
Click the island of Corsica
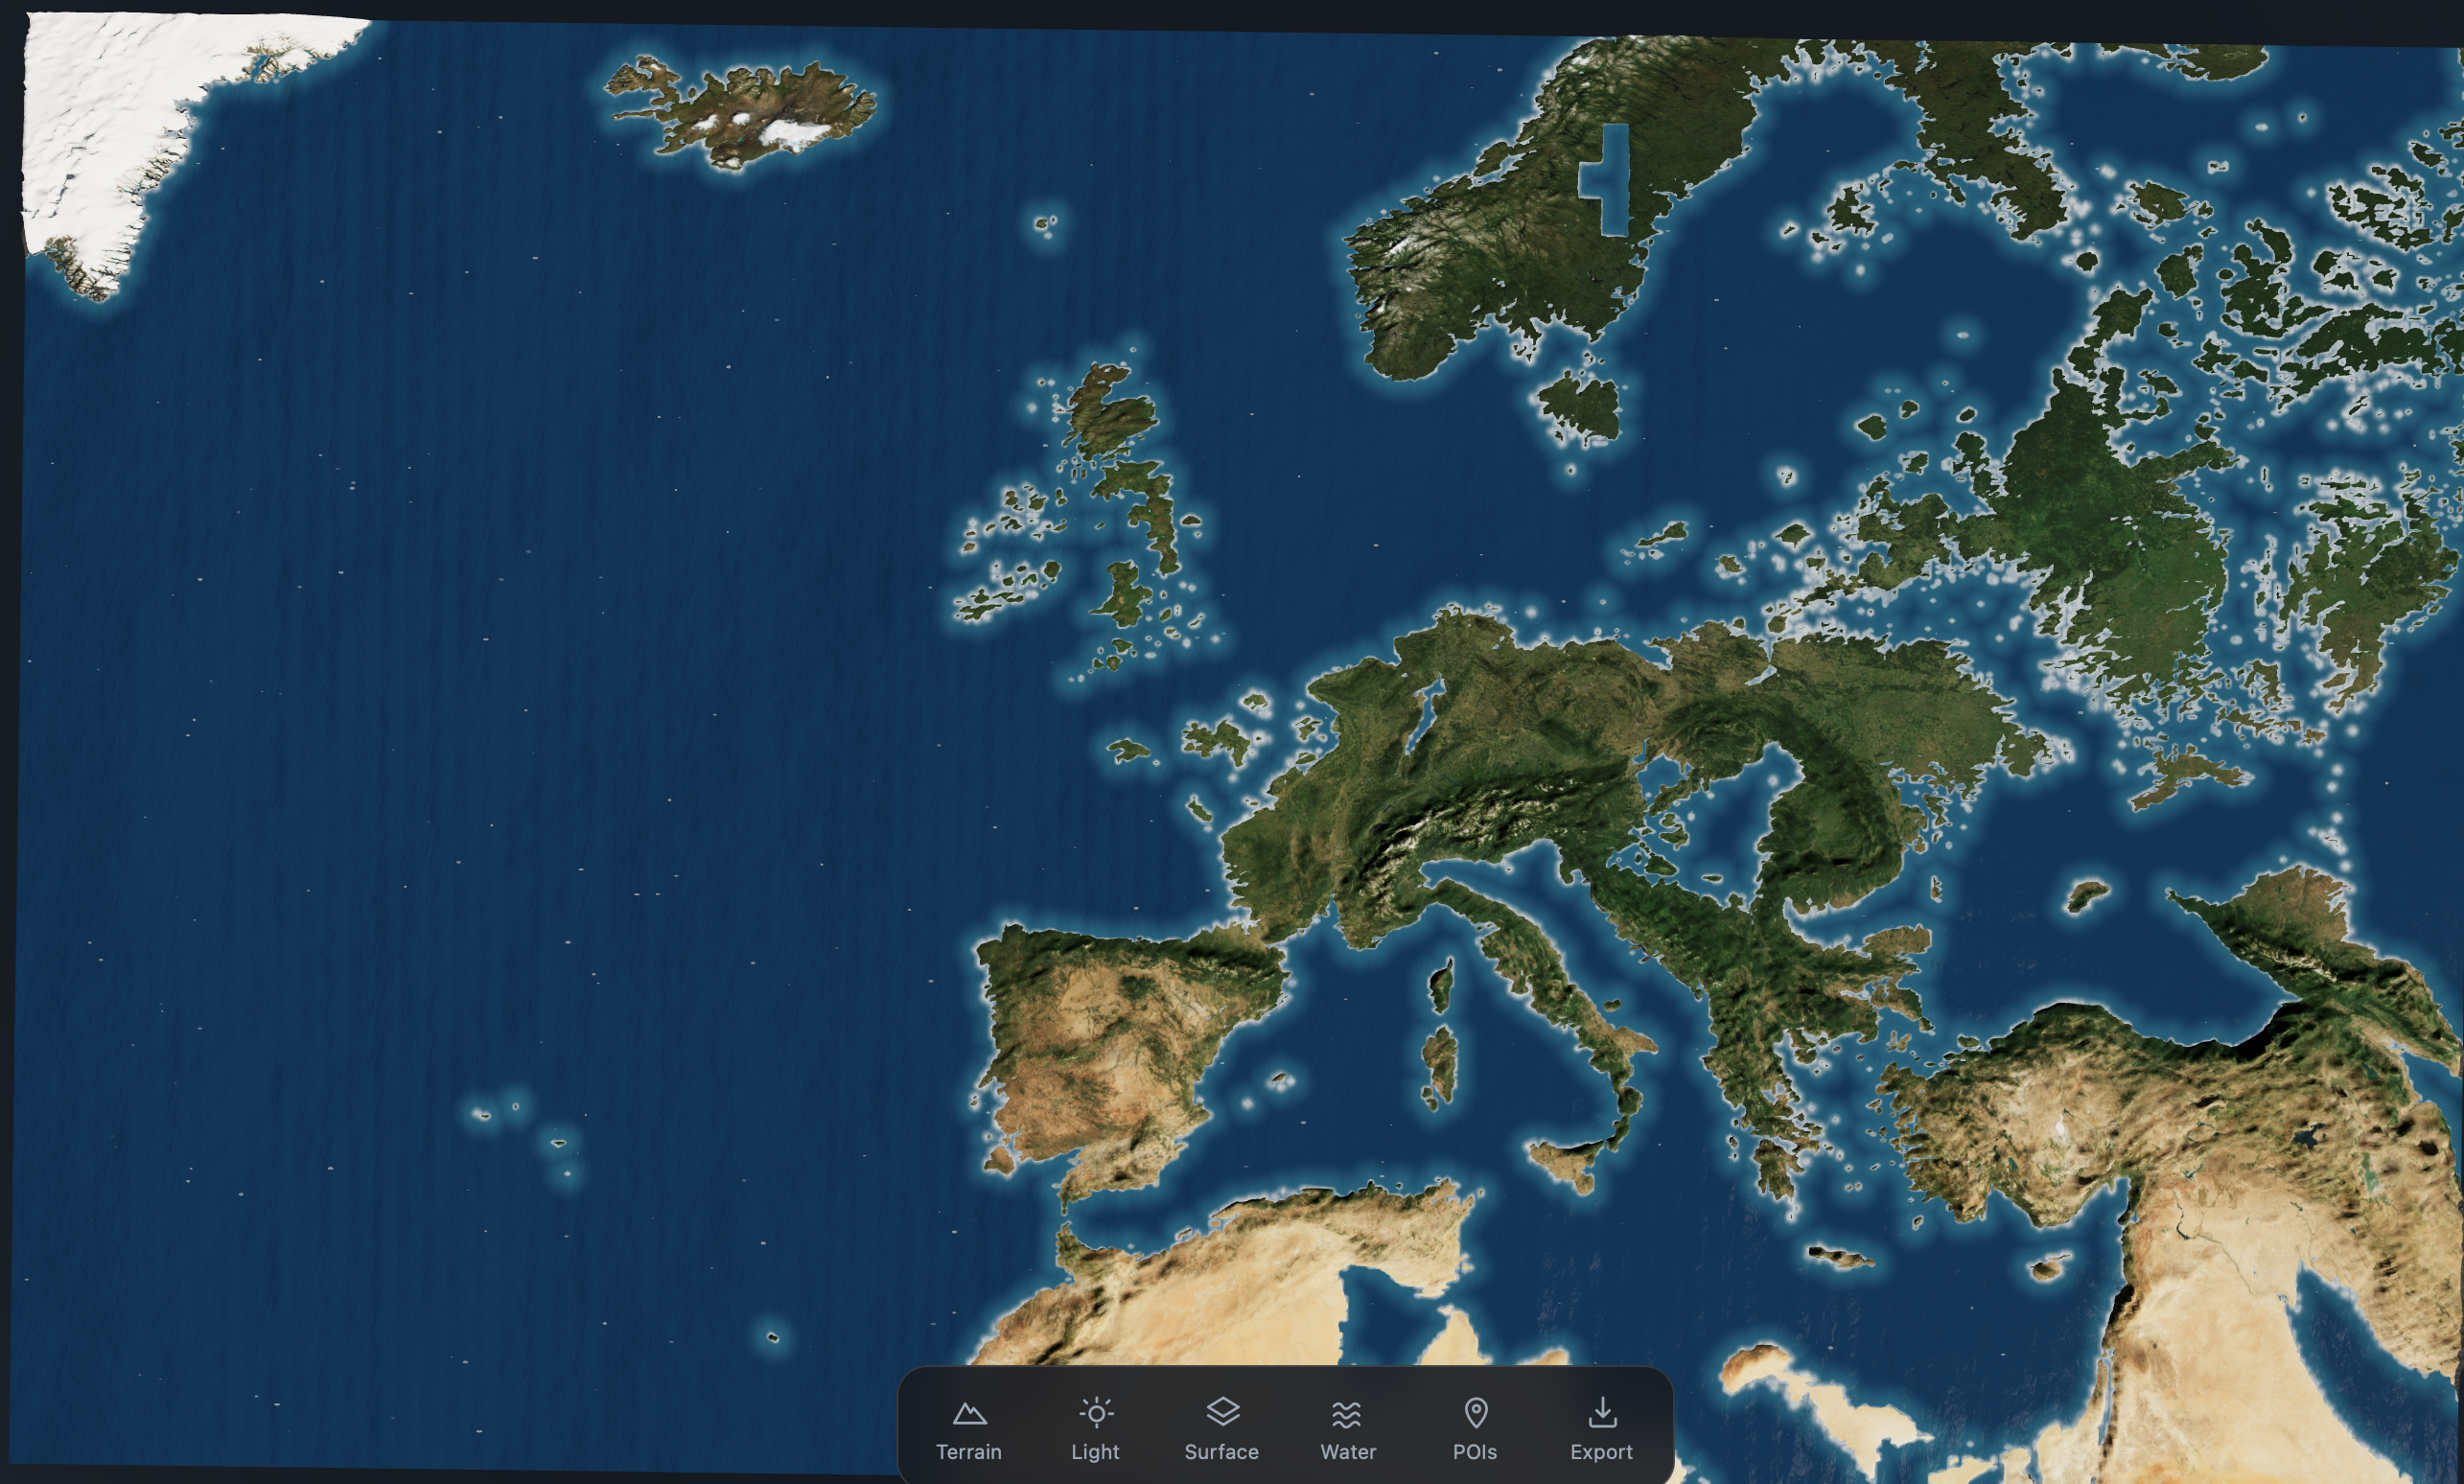coord(1441,984)
